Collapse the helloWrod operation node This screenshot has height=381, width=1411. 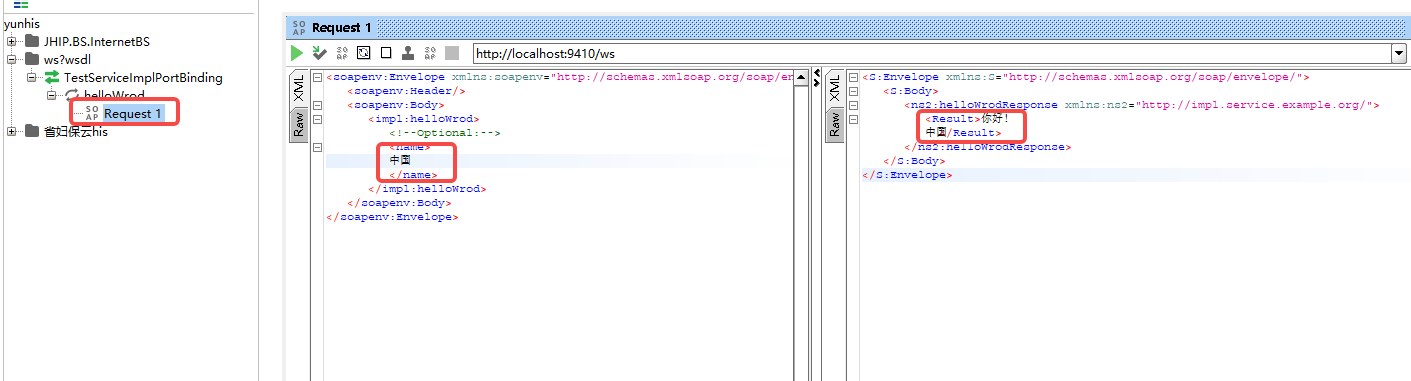[x=51, y=95]
